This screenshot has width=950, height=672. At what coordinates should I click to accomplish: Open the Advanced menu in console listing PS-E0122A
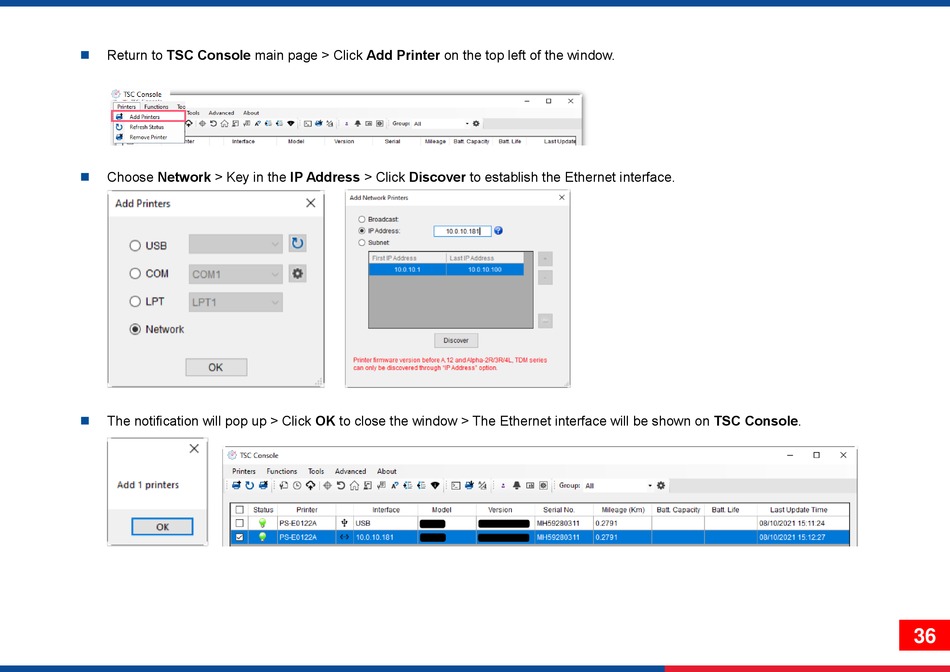[x=350, y=471]
